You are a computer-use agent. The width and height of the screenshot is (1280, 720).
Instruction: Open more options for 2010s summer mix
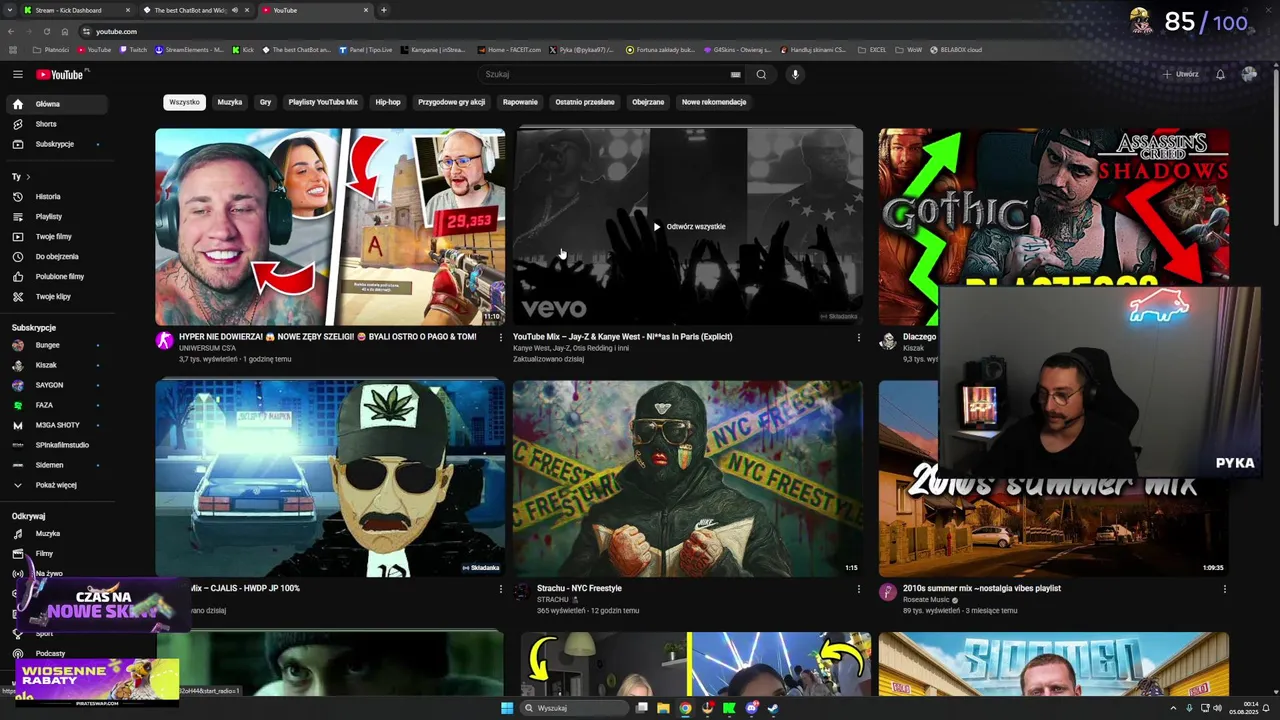click(x=1224, y=589)
